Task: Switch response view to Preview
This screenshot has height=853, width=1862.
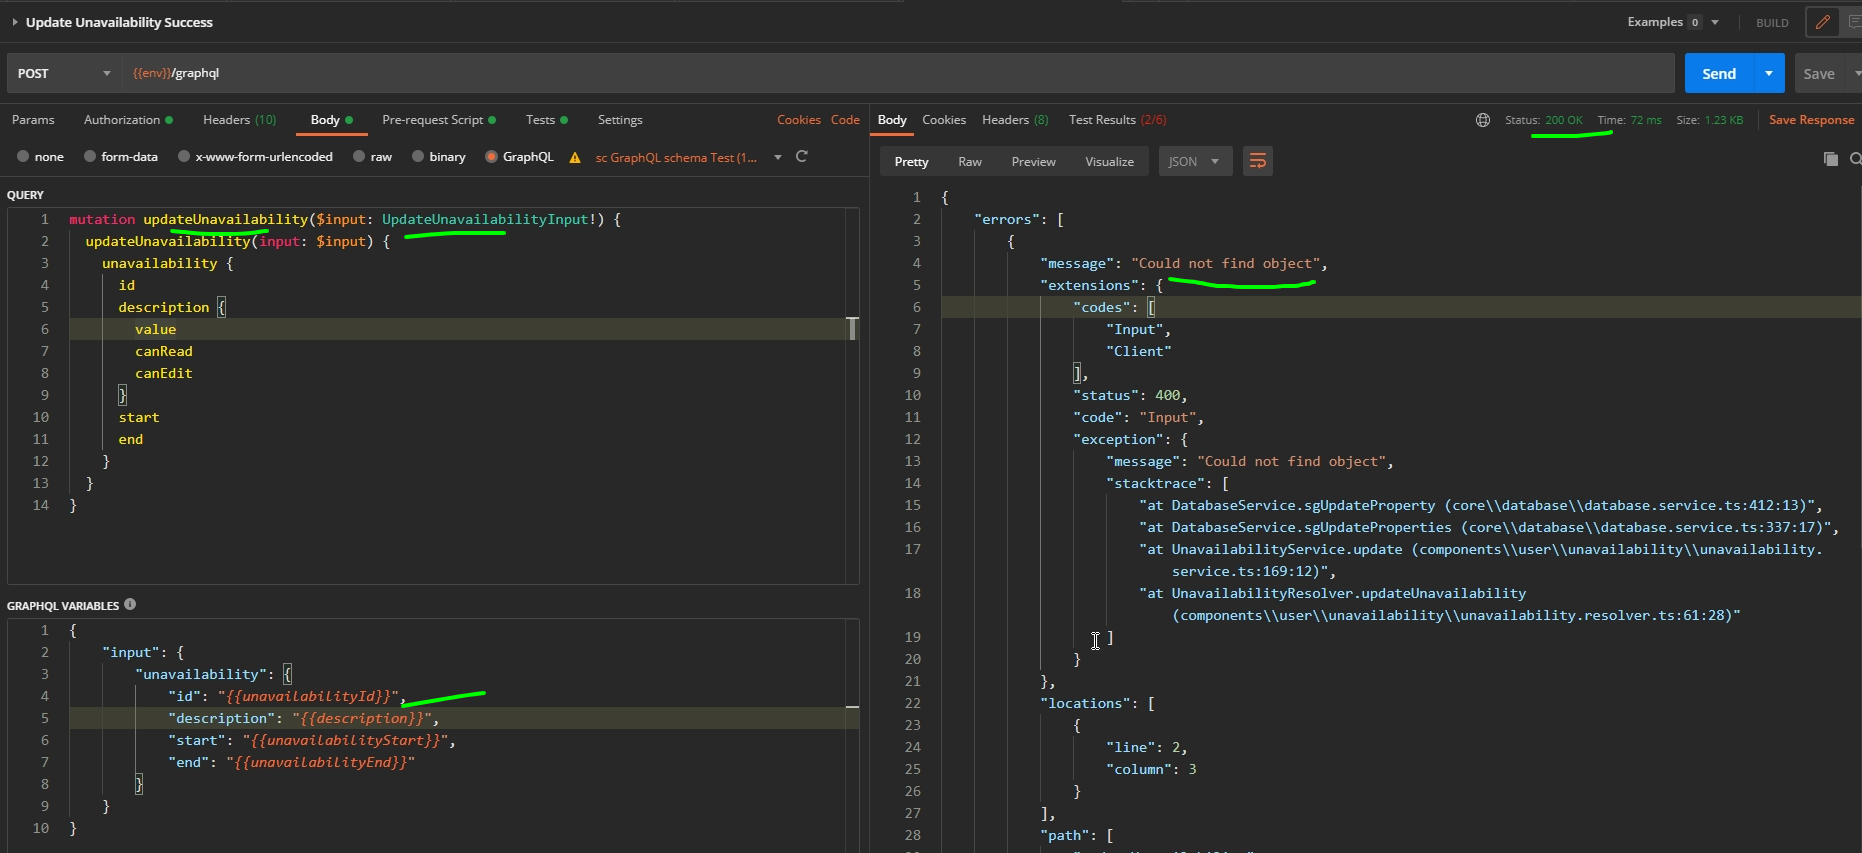Action: click(x=1033, y=161)
